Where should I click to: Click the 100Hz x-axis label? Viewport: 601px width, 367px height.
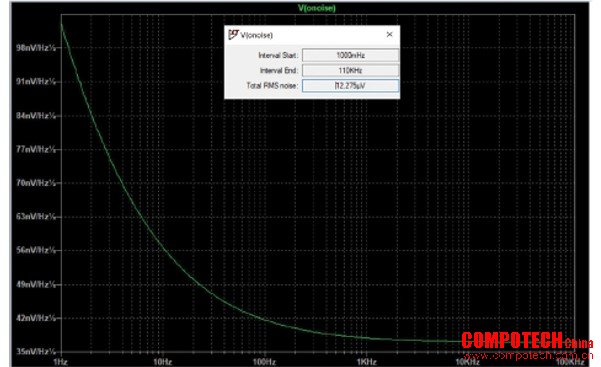click(264, 362)
